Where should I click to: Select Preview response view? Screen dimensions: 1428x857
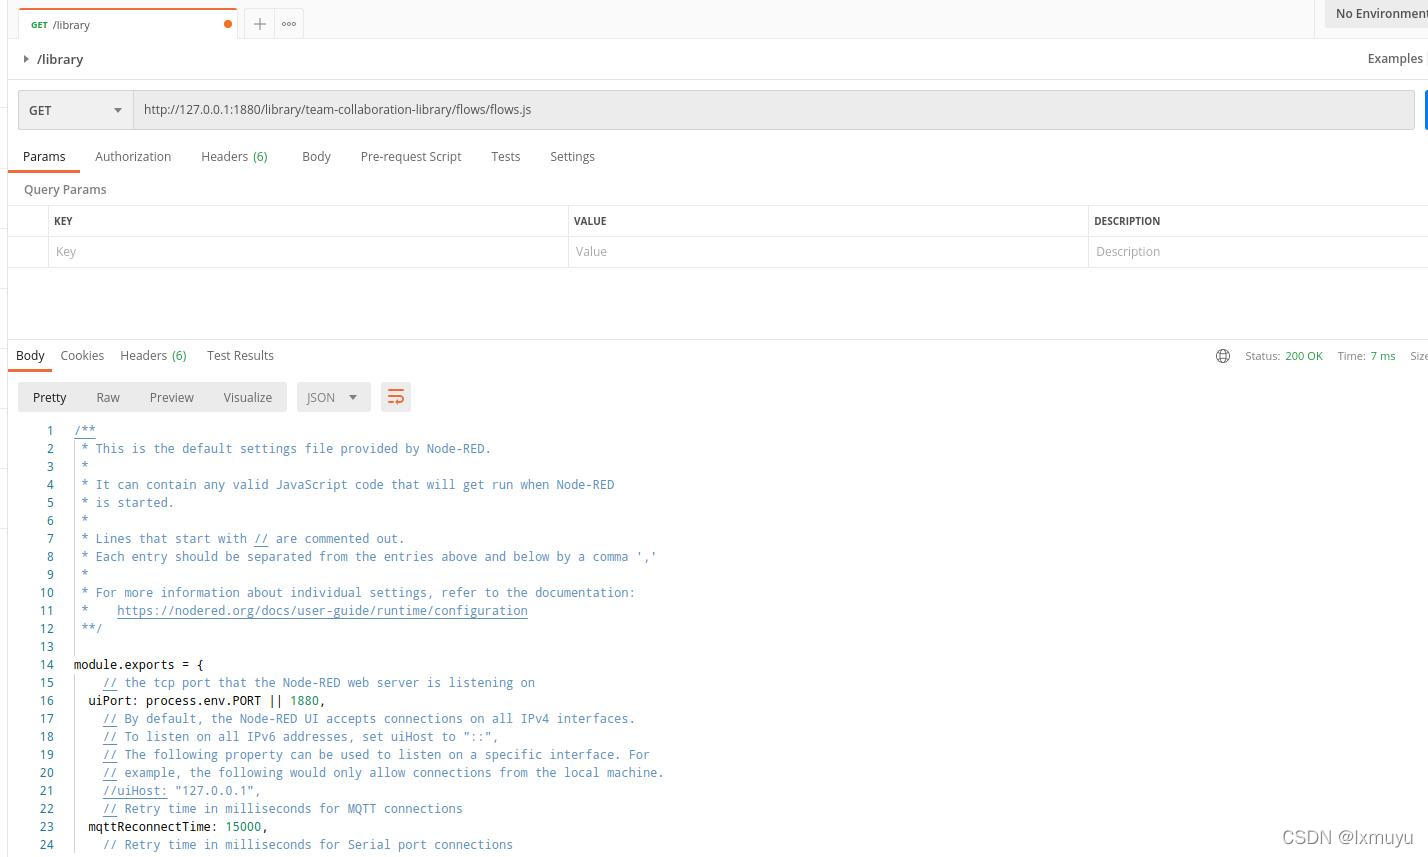(172, 397)
